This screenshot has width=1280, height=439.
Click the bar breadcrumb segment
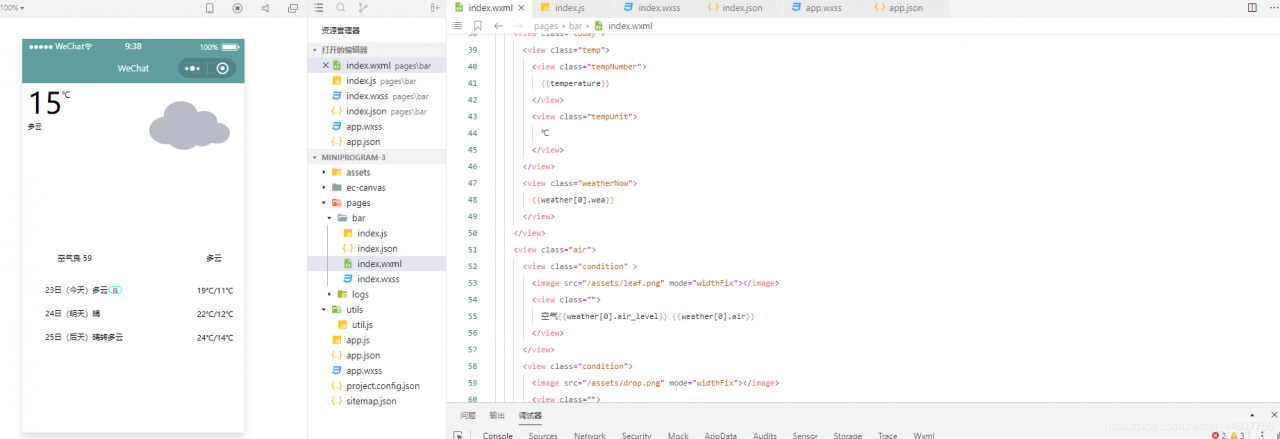576,26
